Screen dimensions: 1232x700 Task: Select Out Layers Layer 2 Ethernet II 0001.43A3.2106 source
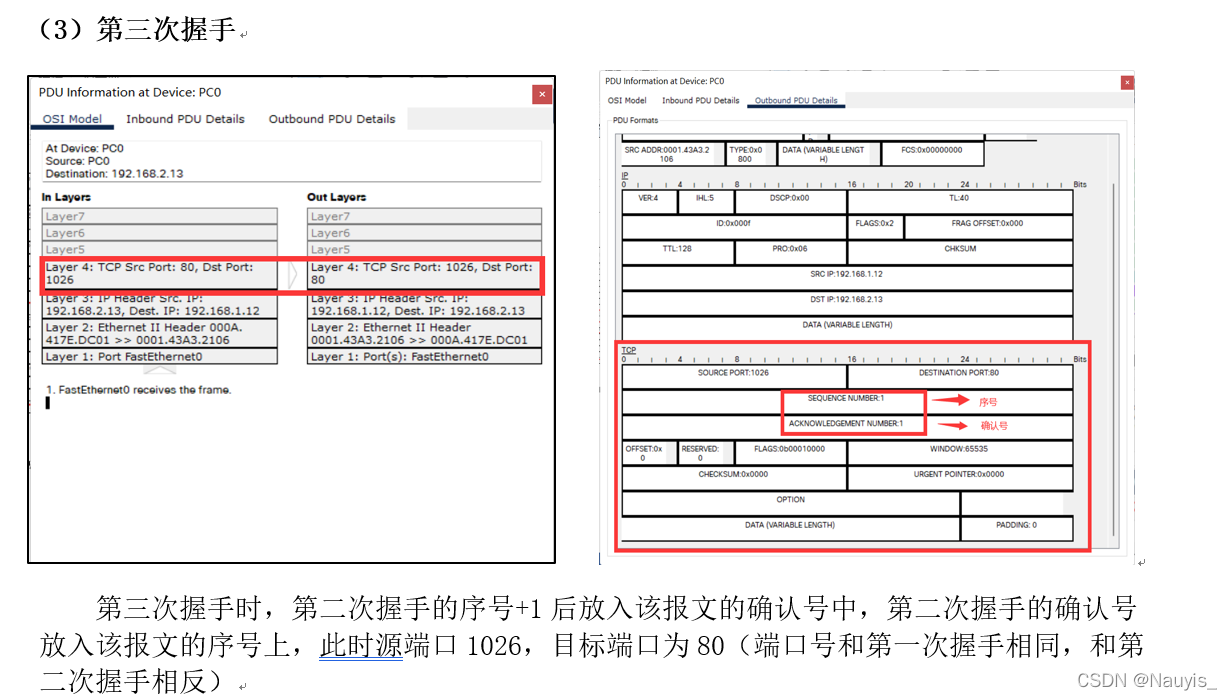[424, 333]
